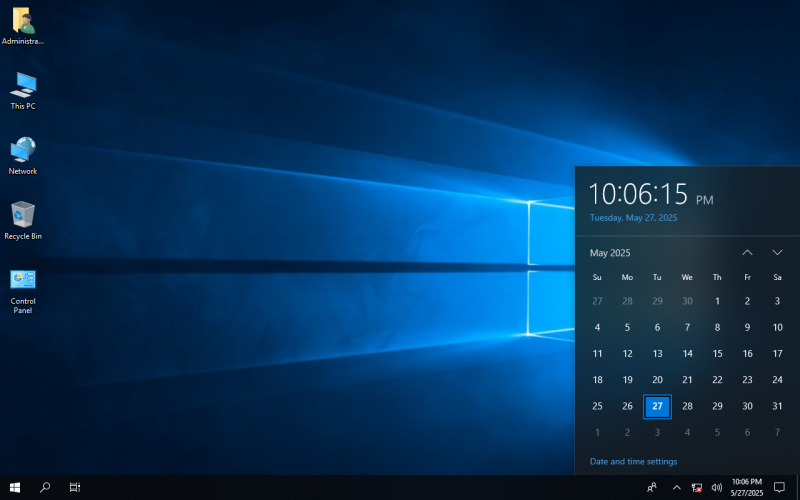The height and width of the screenshot is (500, 800).
Task: Select May 31 in the calendar
Action: pyautogui.click(x=777, y=406)
